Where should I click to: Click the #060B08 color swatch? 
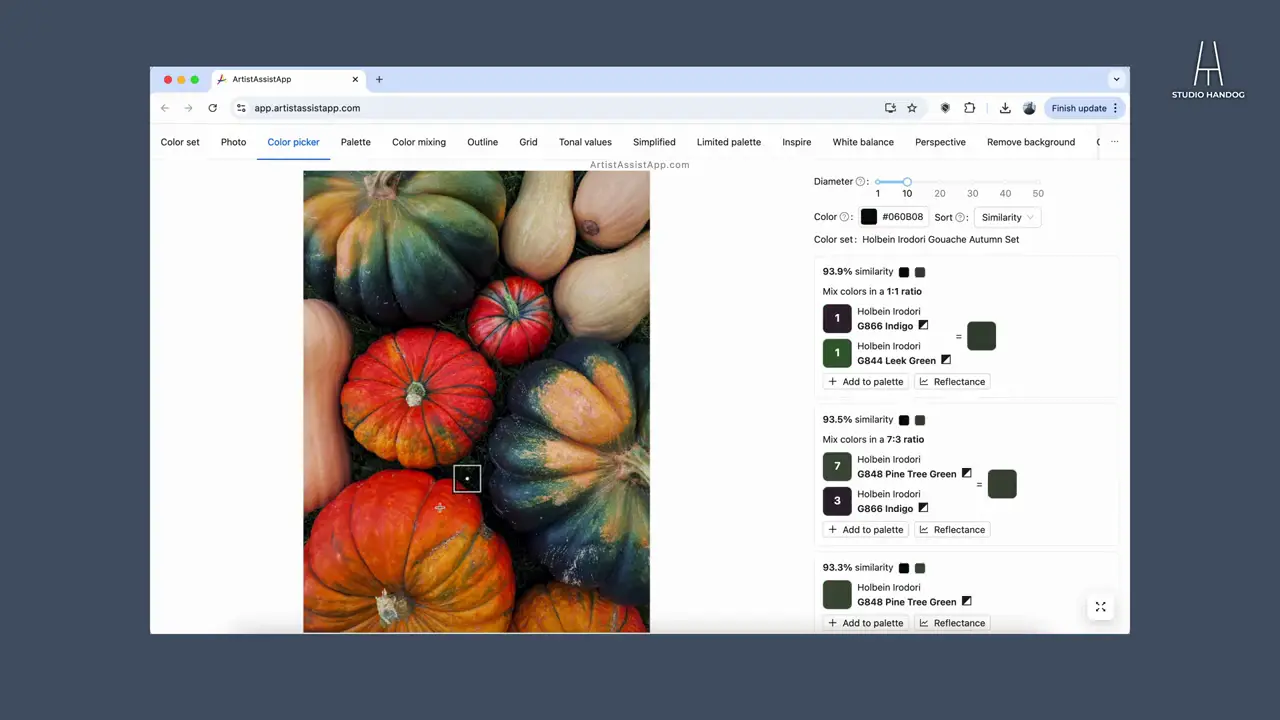click(869, 217)
